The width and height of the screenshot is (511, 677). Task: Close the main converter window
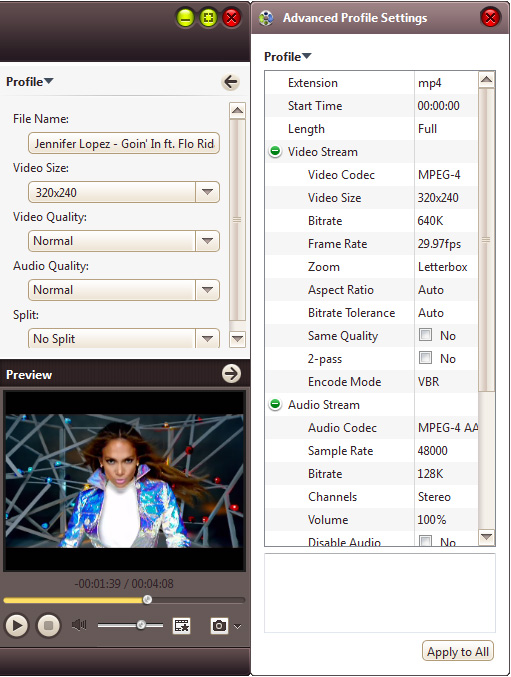(232, 18)
